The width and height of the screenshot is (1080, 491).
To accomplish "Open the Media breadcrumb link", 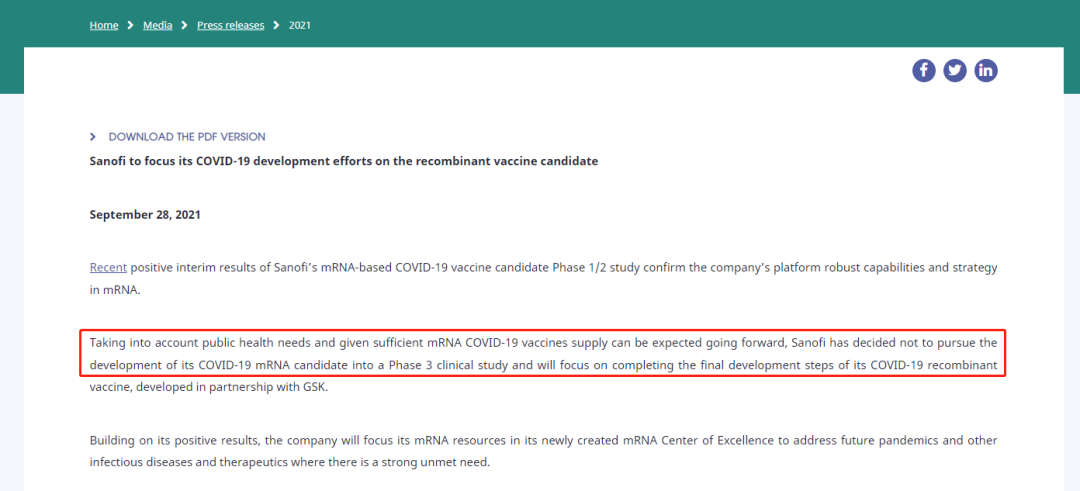I will (158, 25).
